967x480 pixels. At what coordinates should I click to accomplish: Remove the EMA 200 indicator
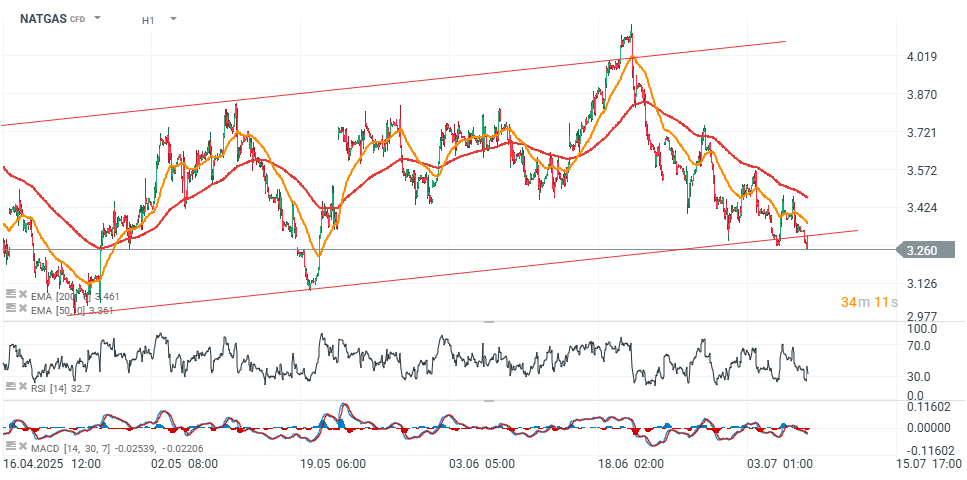pos(22,294)
